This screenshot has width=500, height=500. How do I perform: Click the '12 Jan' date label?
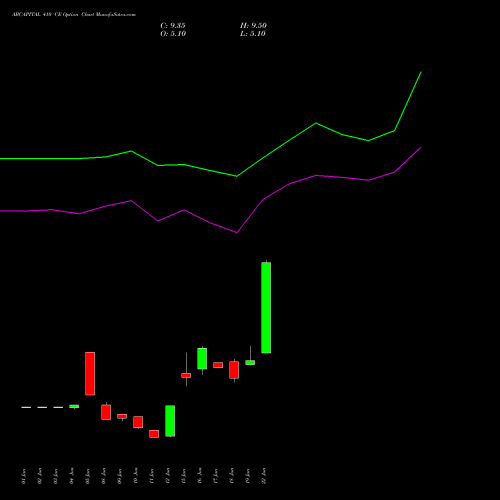tap(168, 476)
